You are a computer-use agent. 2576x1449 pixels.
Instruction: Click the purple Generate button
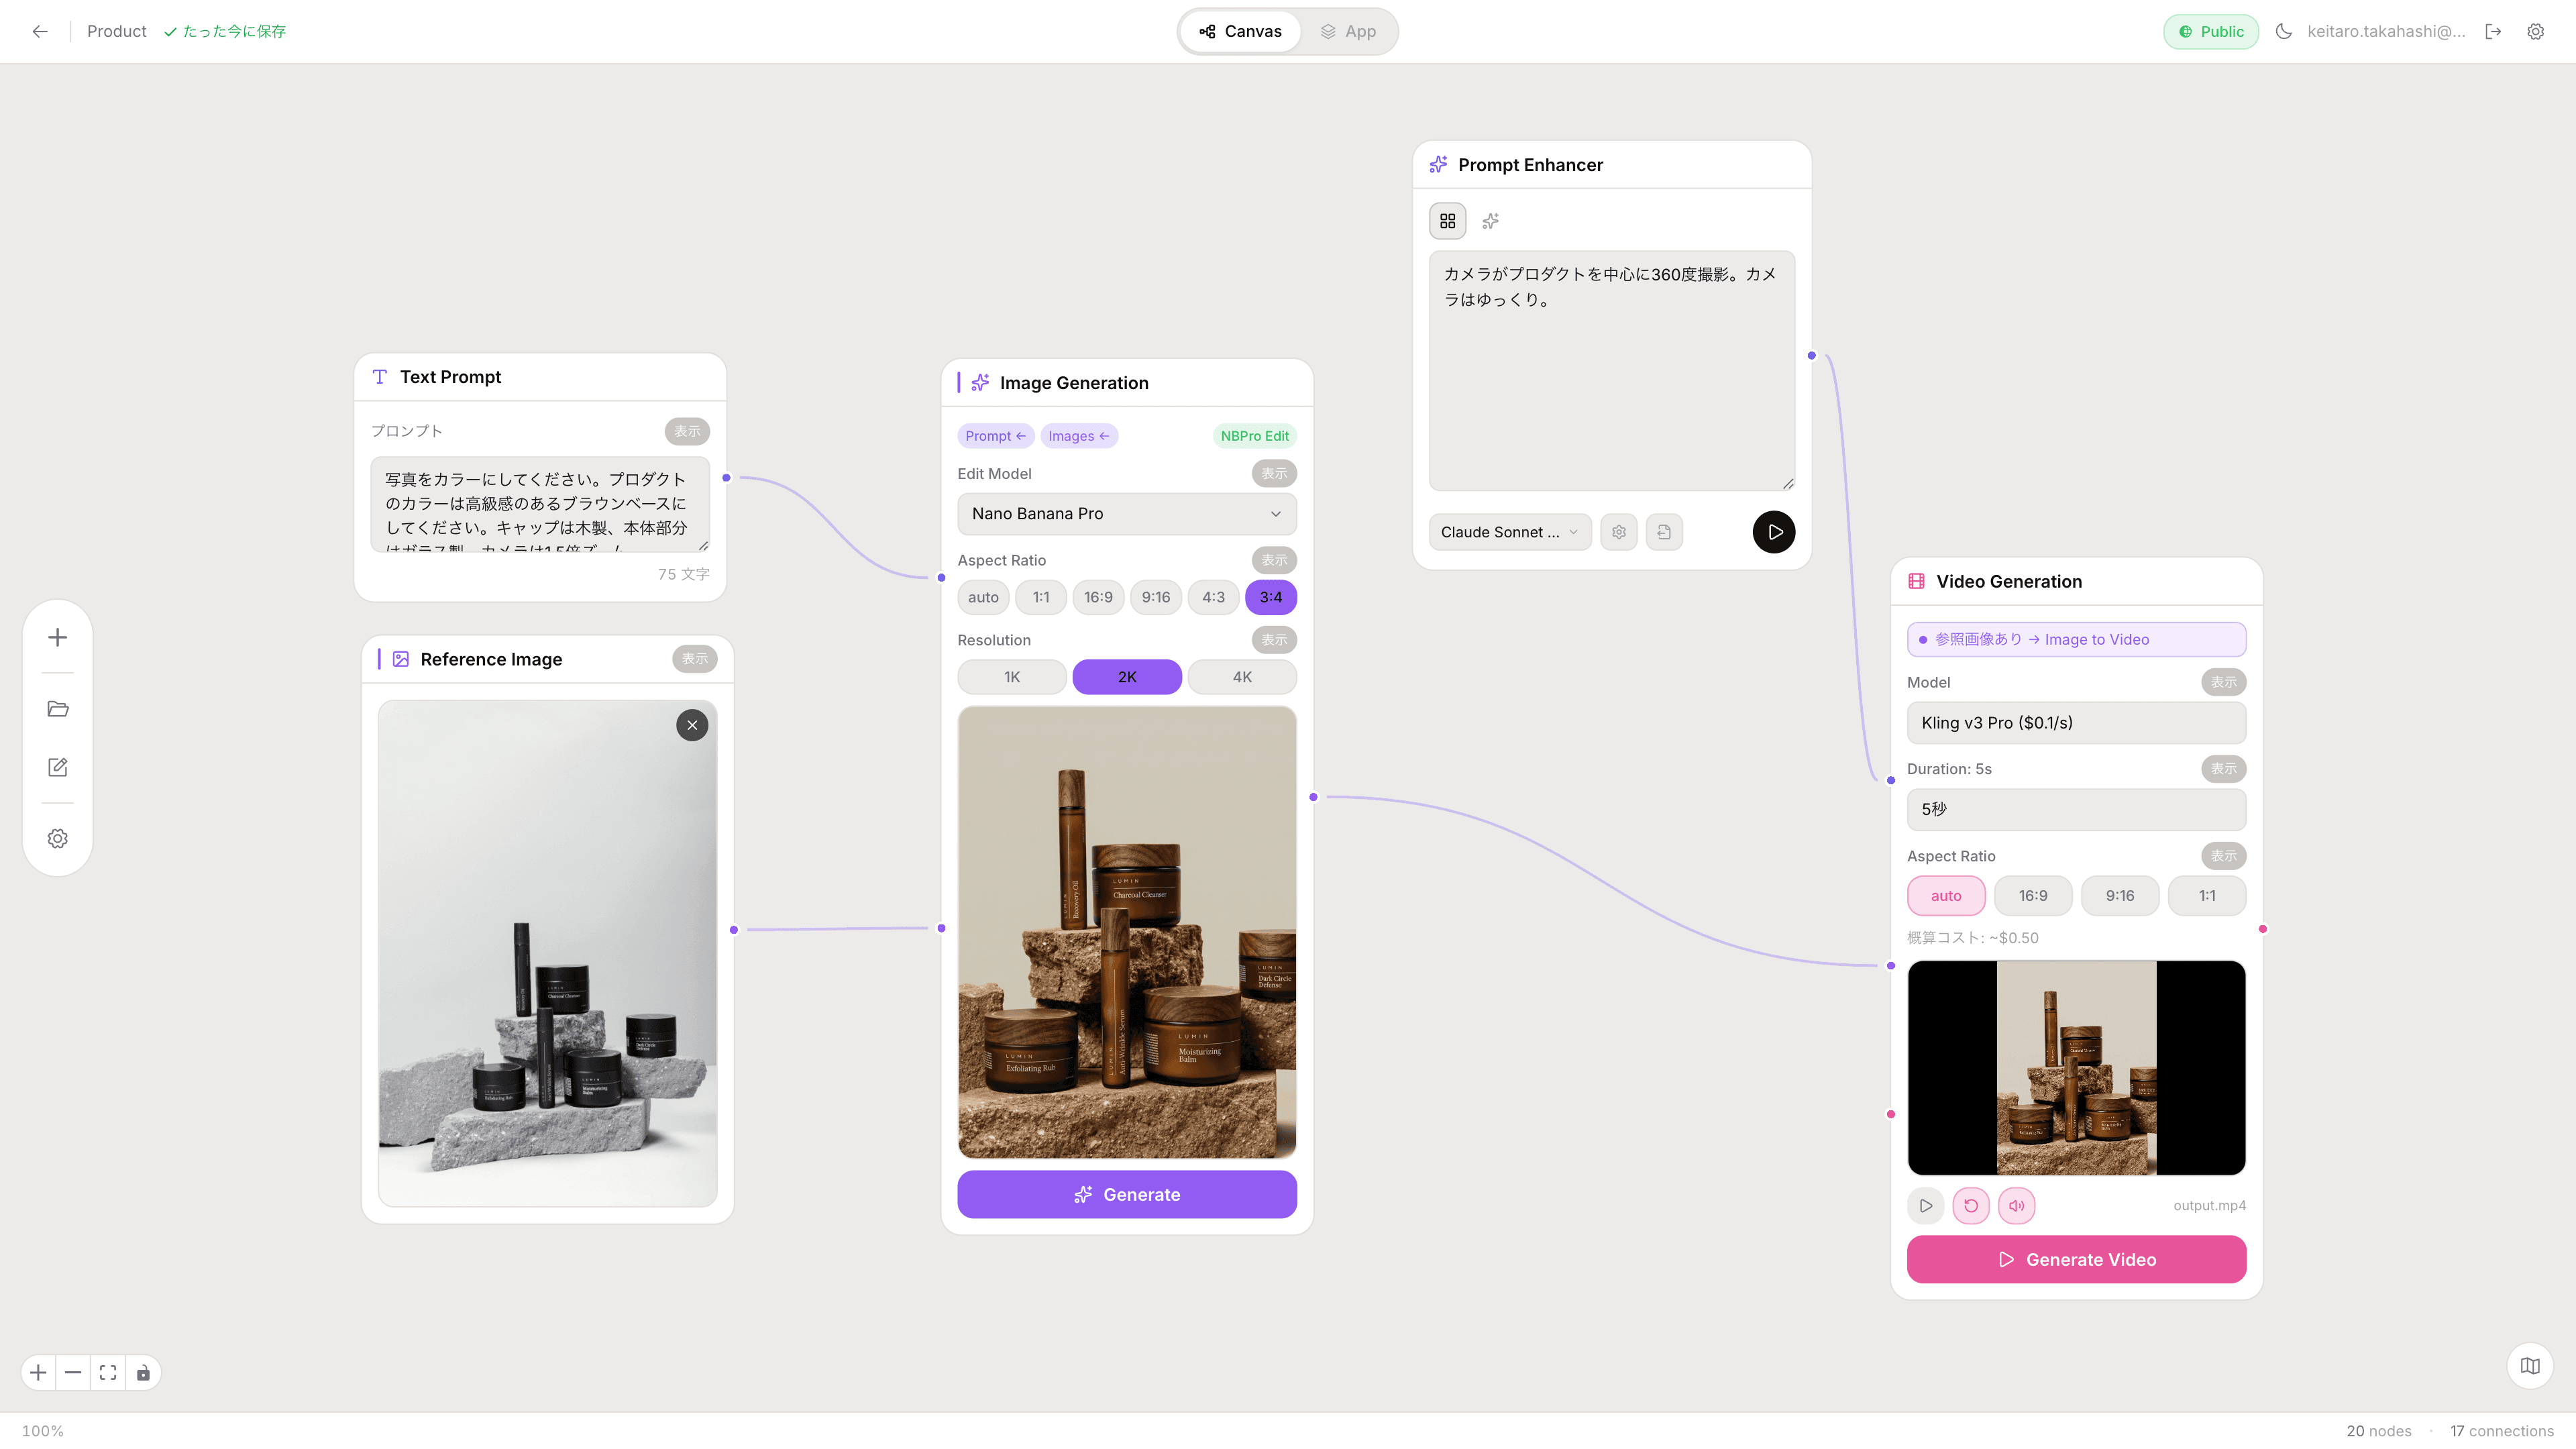[1126, 1195]
